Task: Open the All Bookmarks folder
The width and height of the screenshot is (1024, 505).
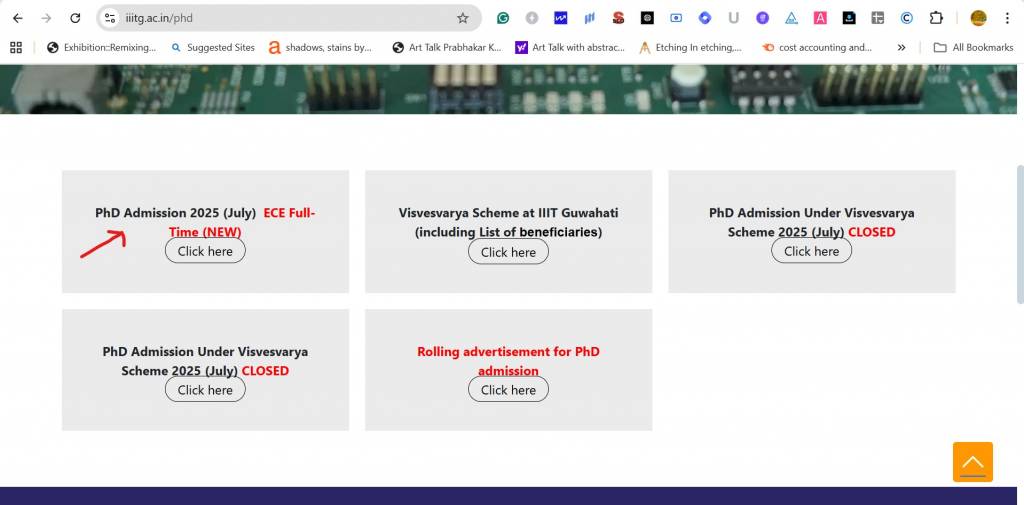Action: (x=973, y=47)
